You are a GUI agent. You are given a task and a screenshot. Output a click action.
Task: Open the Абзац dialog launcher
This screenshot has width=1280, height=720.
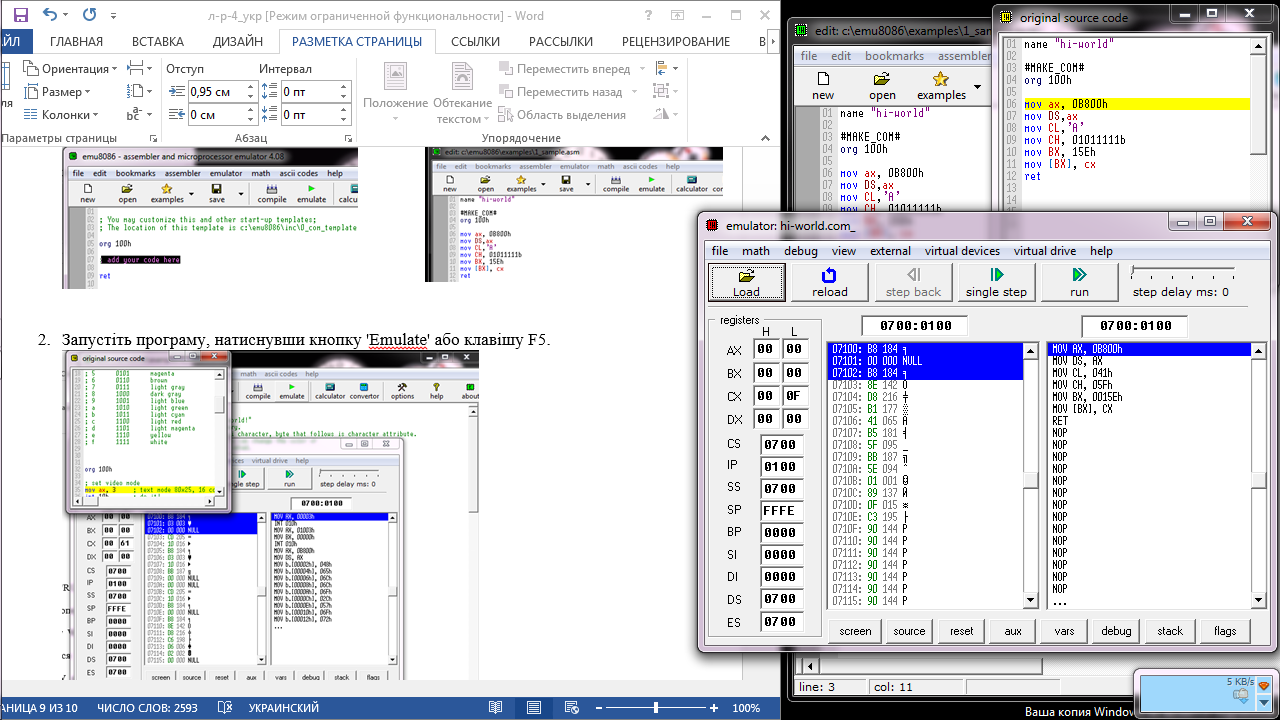(347, 138)
